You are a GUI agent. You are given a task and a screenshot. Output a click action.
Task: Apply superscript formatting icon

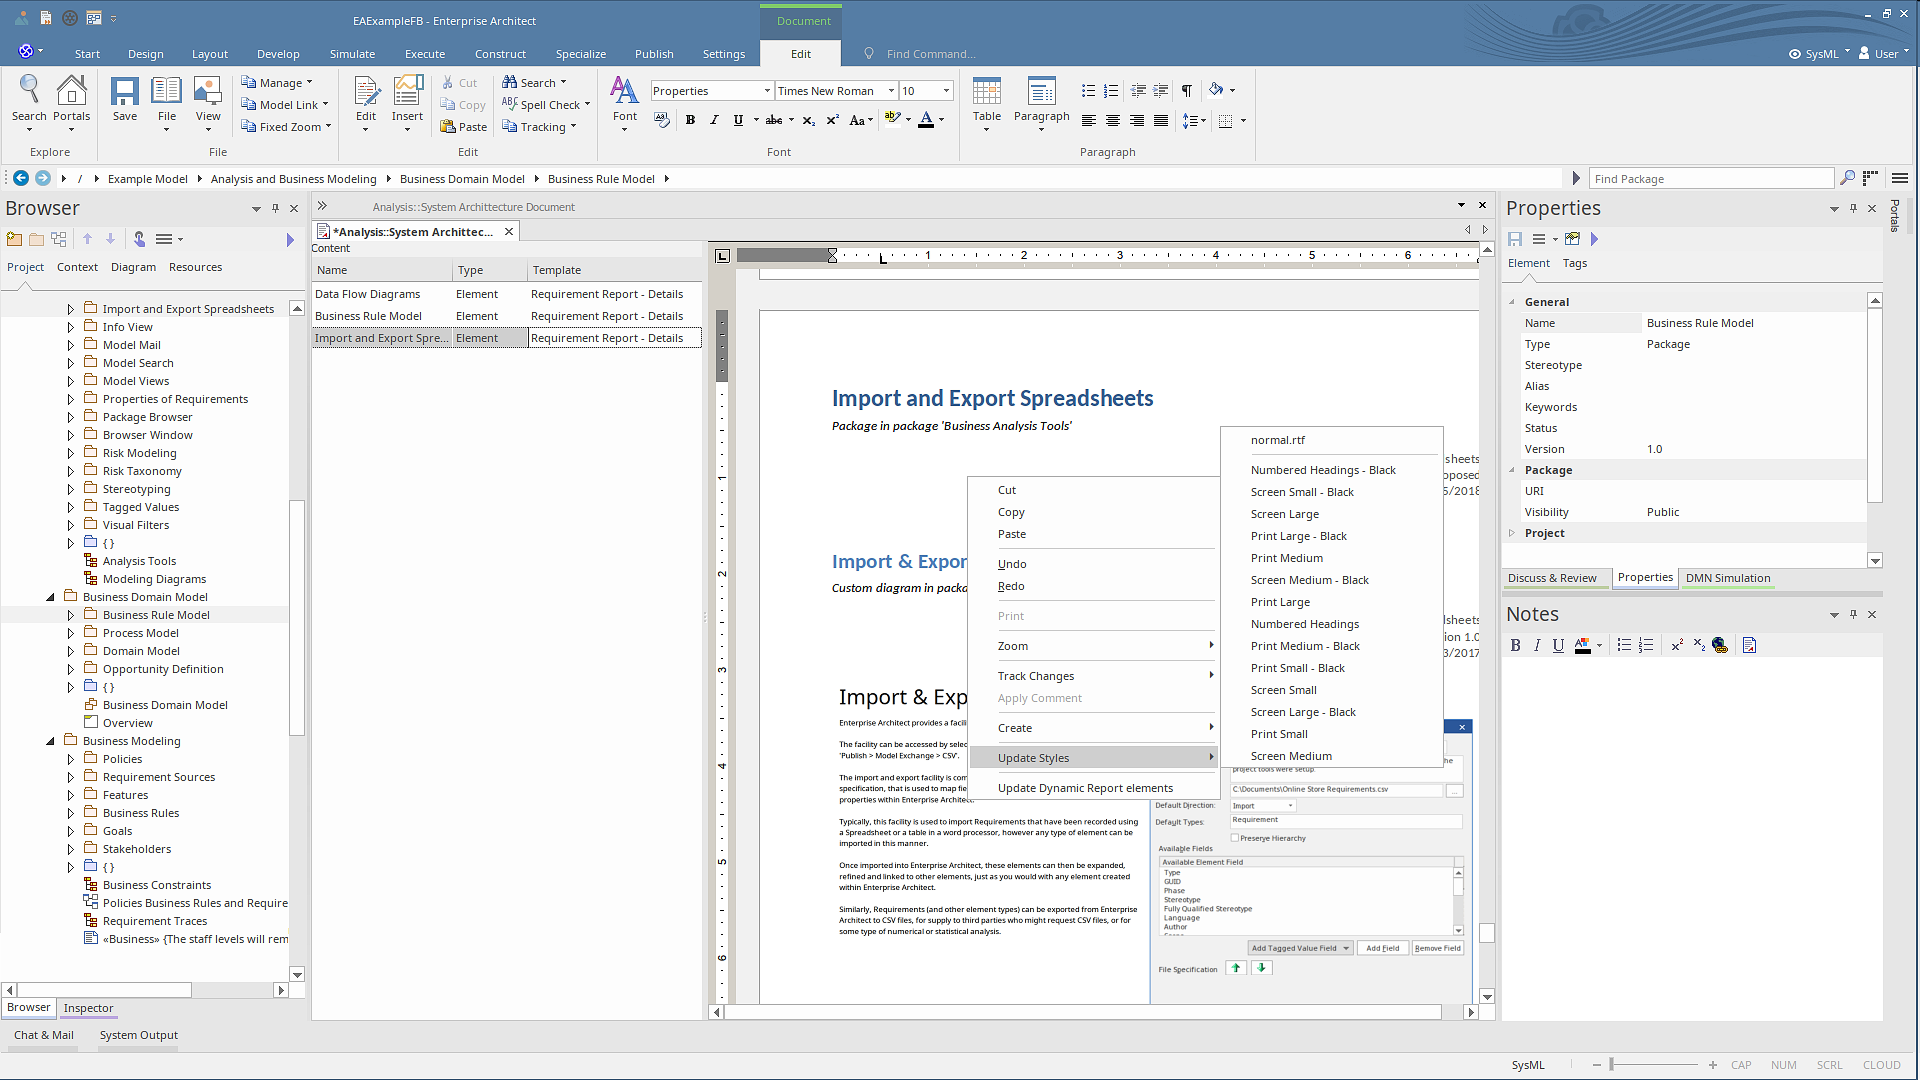[832, 120]
